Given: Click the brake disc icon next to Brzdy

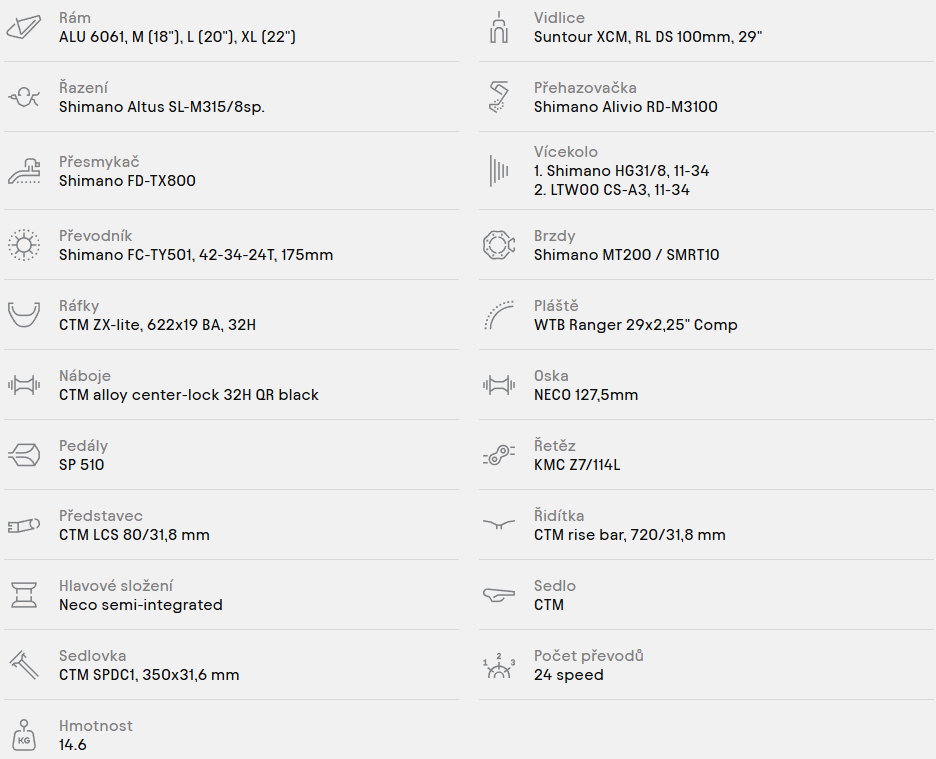Looking at the screenshot, I should 498,245.
